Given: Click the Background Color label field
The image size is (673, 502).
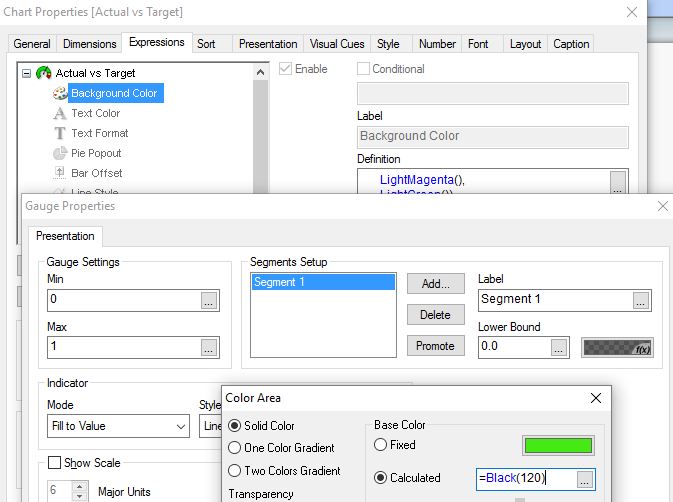Looking at the screenshot, I should [x=493, y=137].
